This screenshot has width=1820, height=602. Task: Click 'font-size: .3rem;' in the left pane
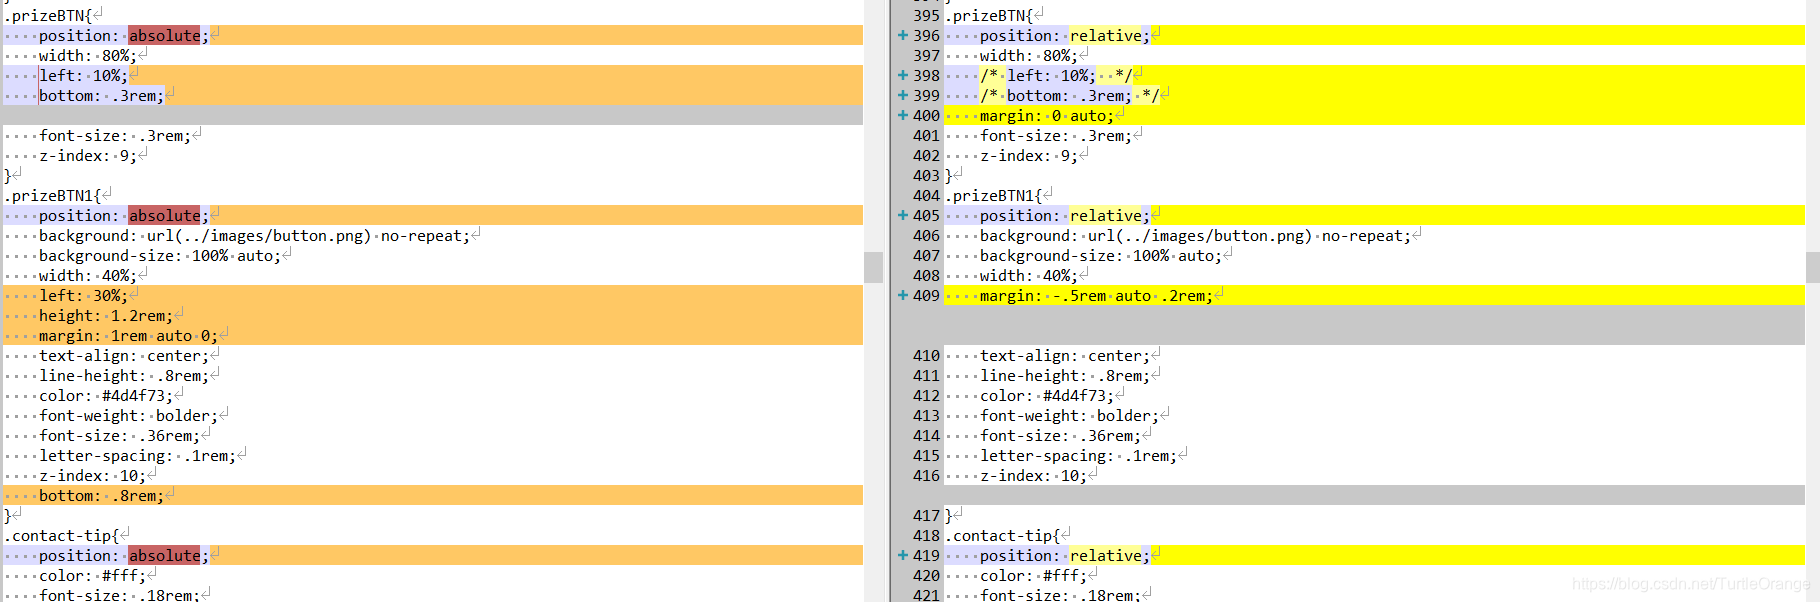pyautogui.click(x=114, y=135)
